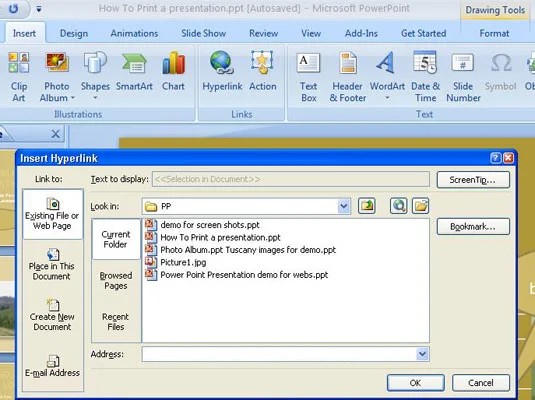Screen dimensions: 535x400
Task: Open Header & Footer
Action: click(348, 77)
